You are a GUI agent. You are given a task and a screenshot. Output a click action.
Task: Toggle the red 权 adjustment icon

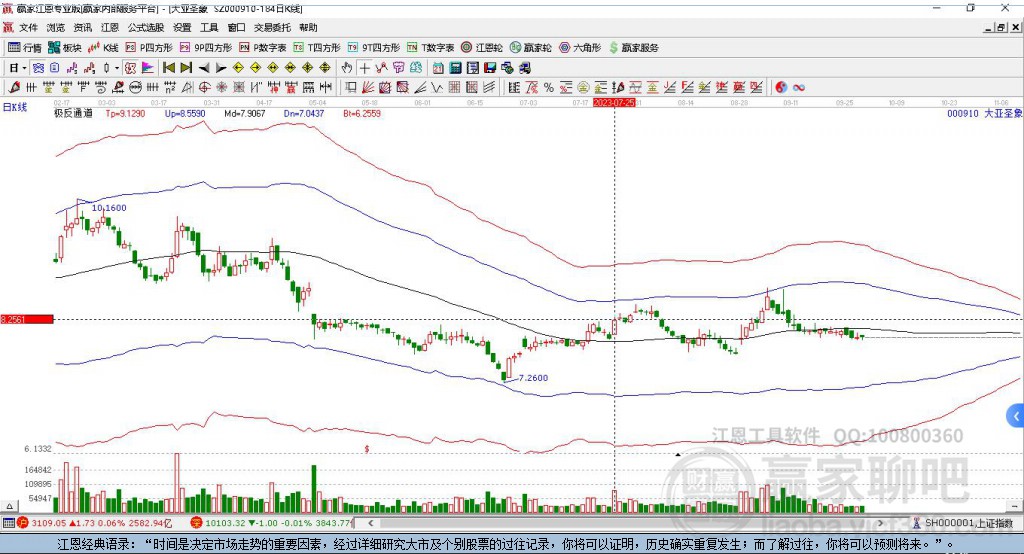click(130, 68)
